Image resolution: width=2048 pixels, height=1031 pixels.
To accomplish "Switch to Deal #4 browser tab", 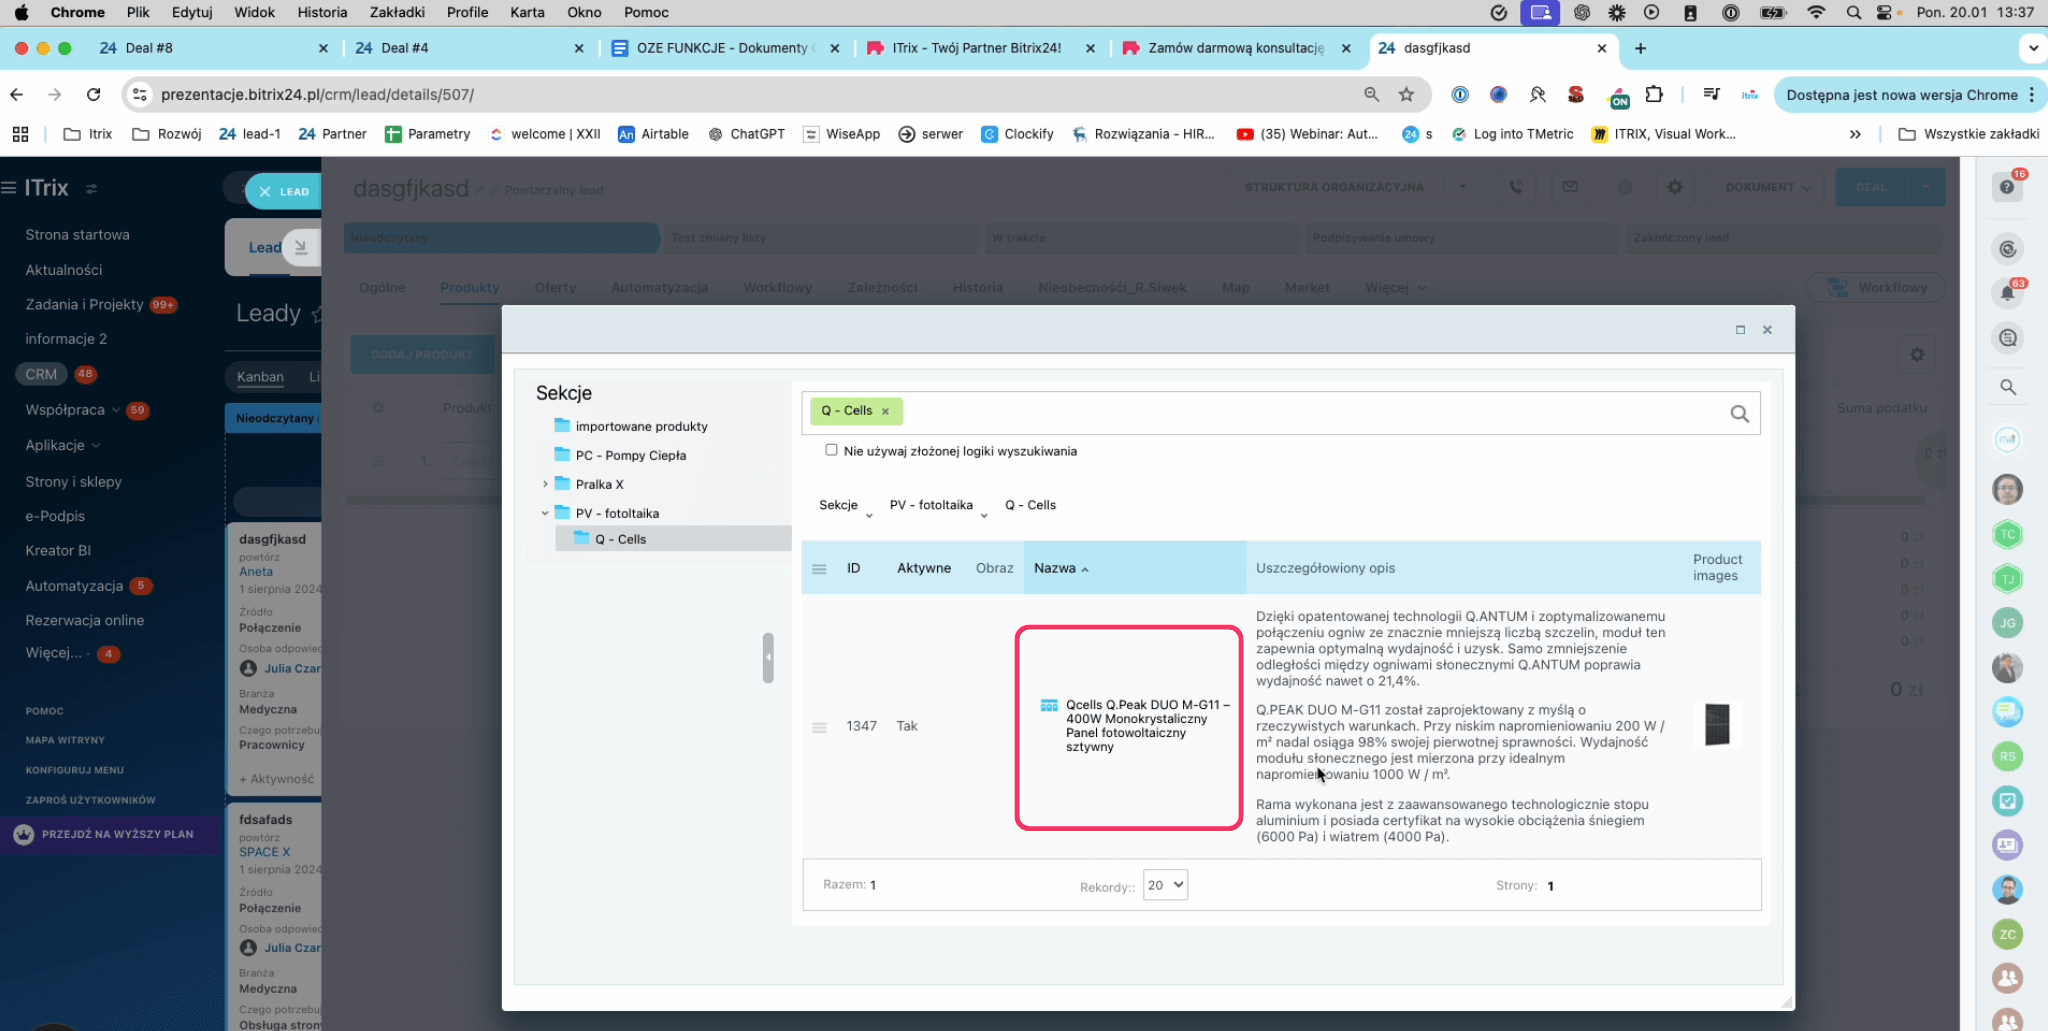I will click(470, 48).
